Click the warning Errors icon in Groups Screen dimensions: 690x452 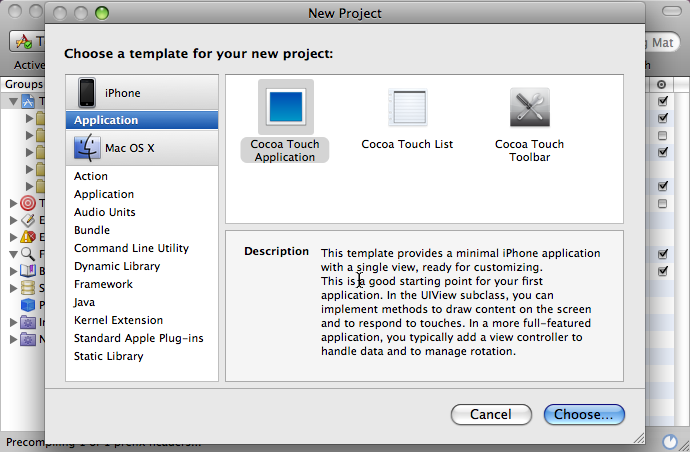pyautogui.click(x=28, y=237)
